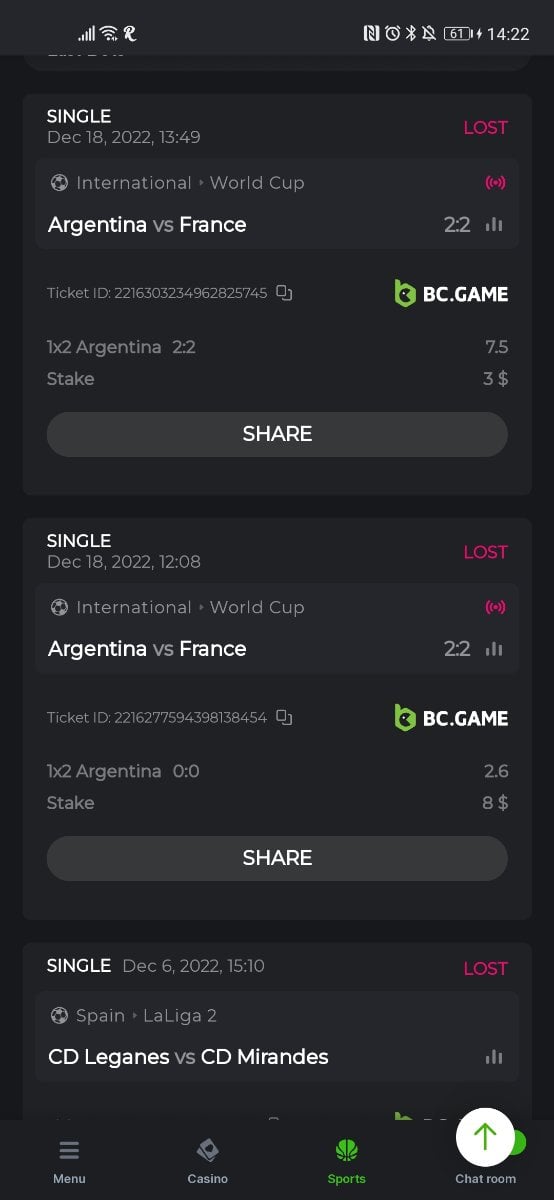The height and width of the screenshot is (1200, 554).
Task: Tap BC.GAME logo on second ticket
Action: (451, 717)
